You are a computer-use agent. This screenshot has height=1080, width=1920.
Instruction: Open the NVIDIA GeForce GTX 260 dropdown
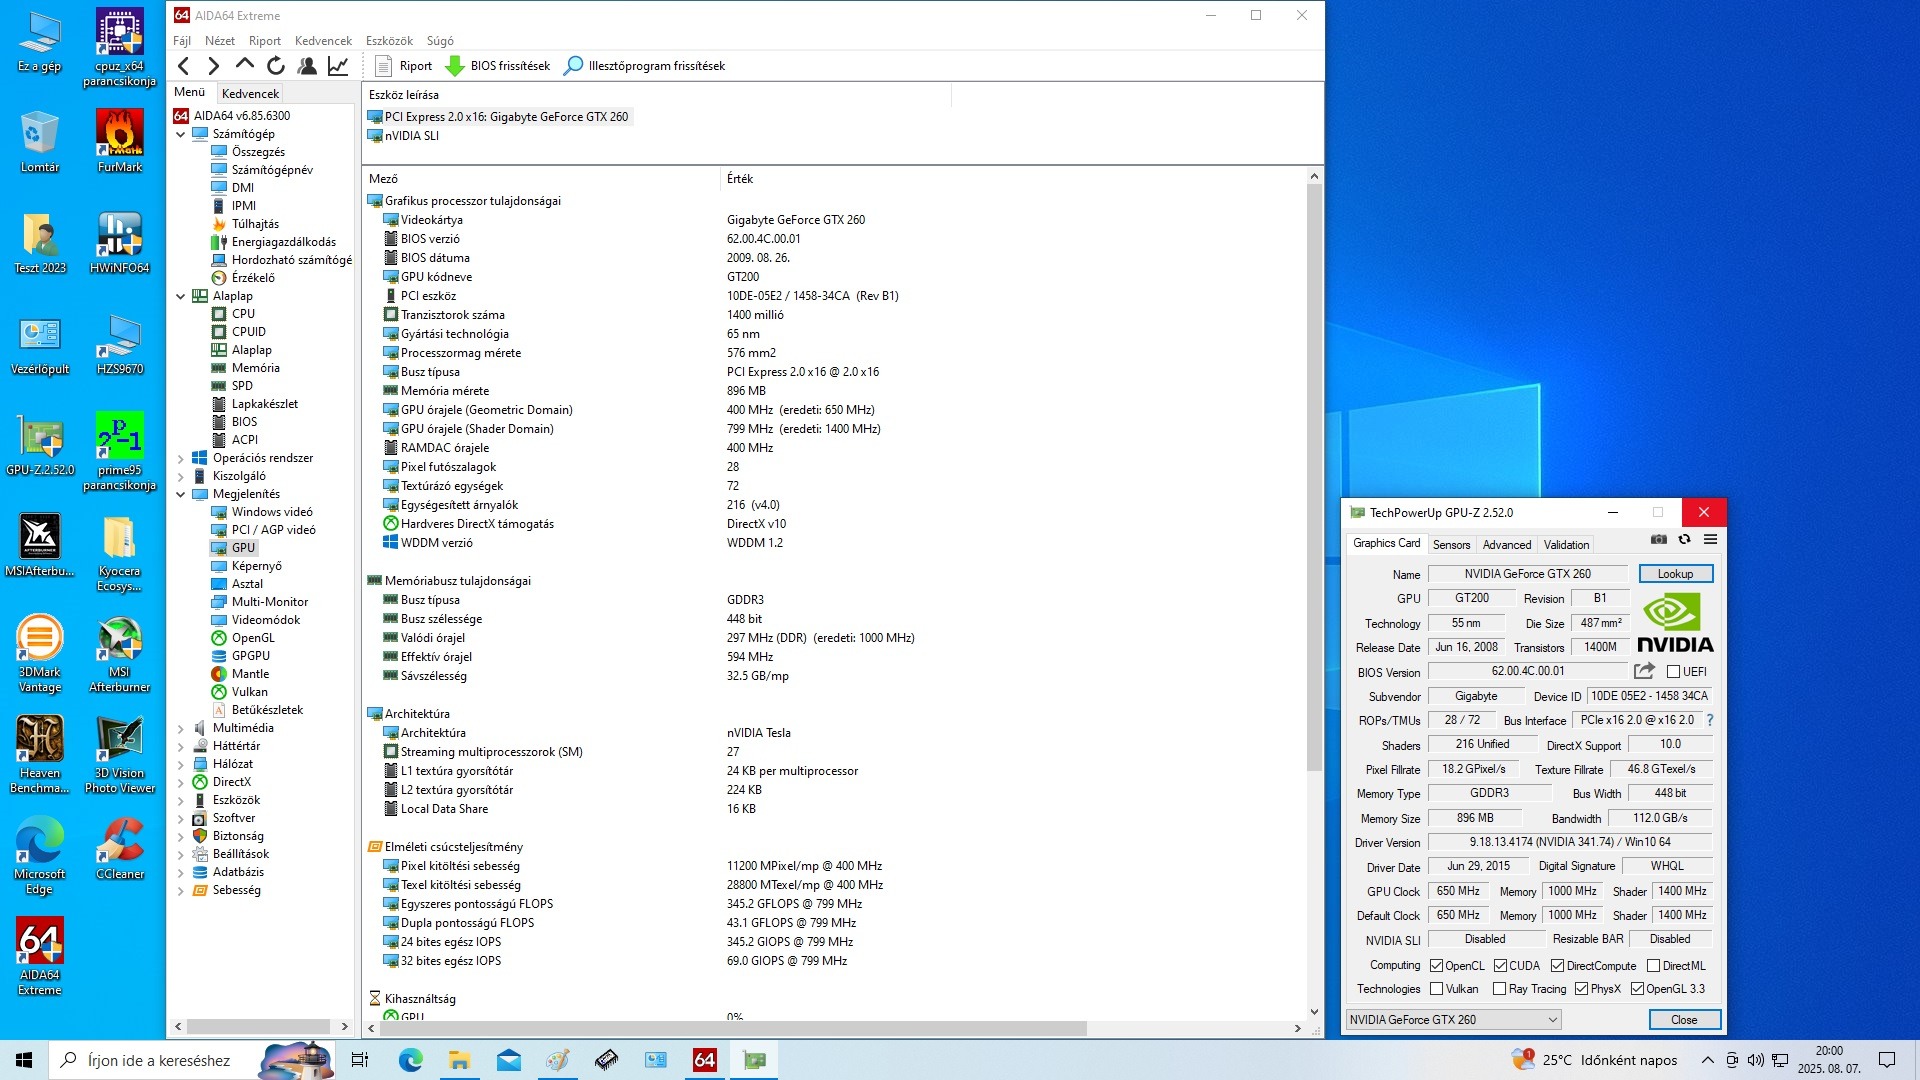(1453, 1020)
